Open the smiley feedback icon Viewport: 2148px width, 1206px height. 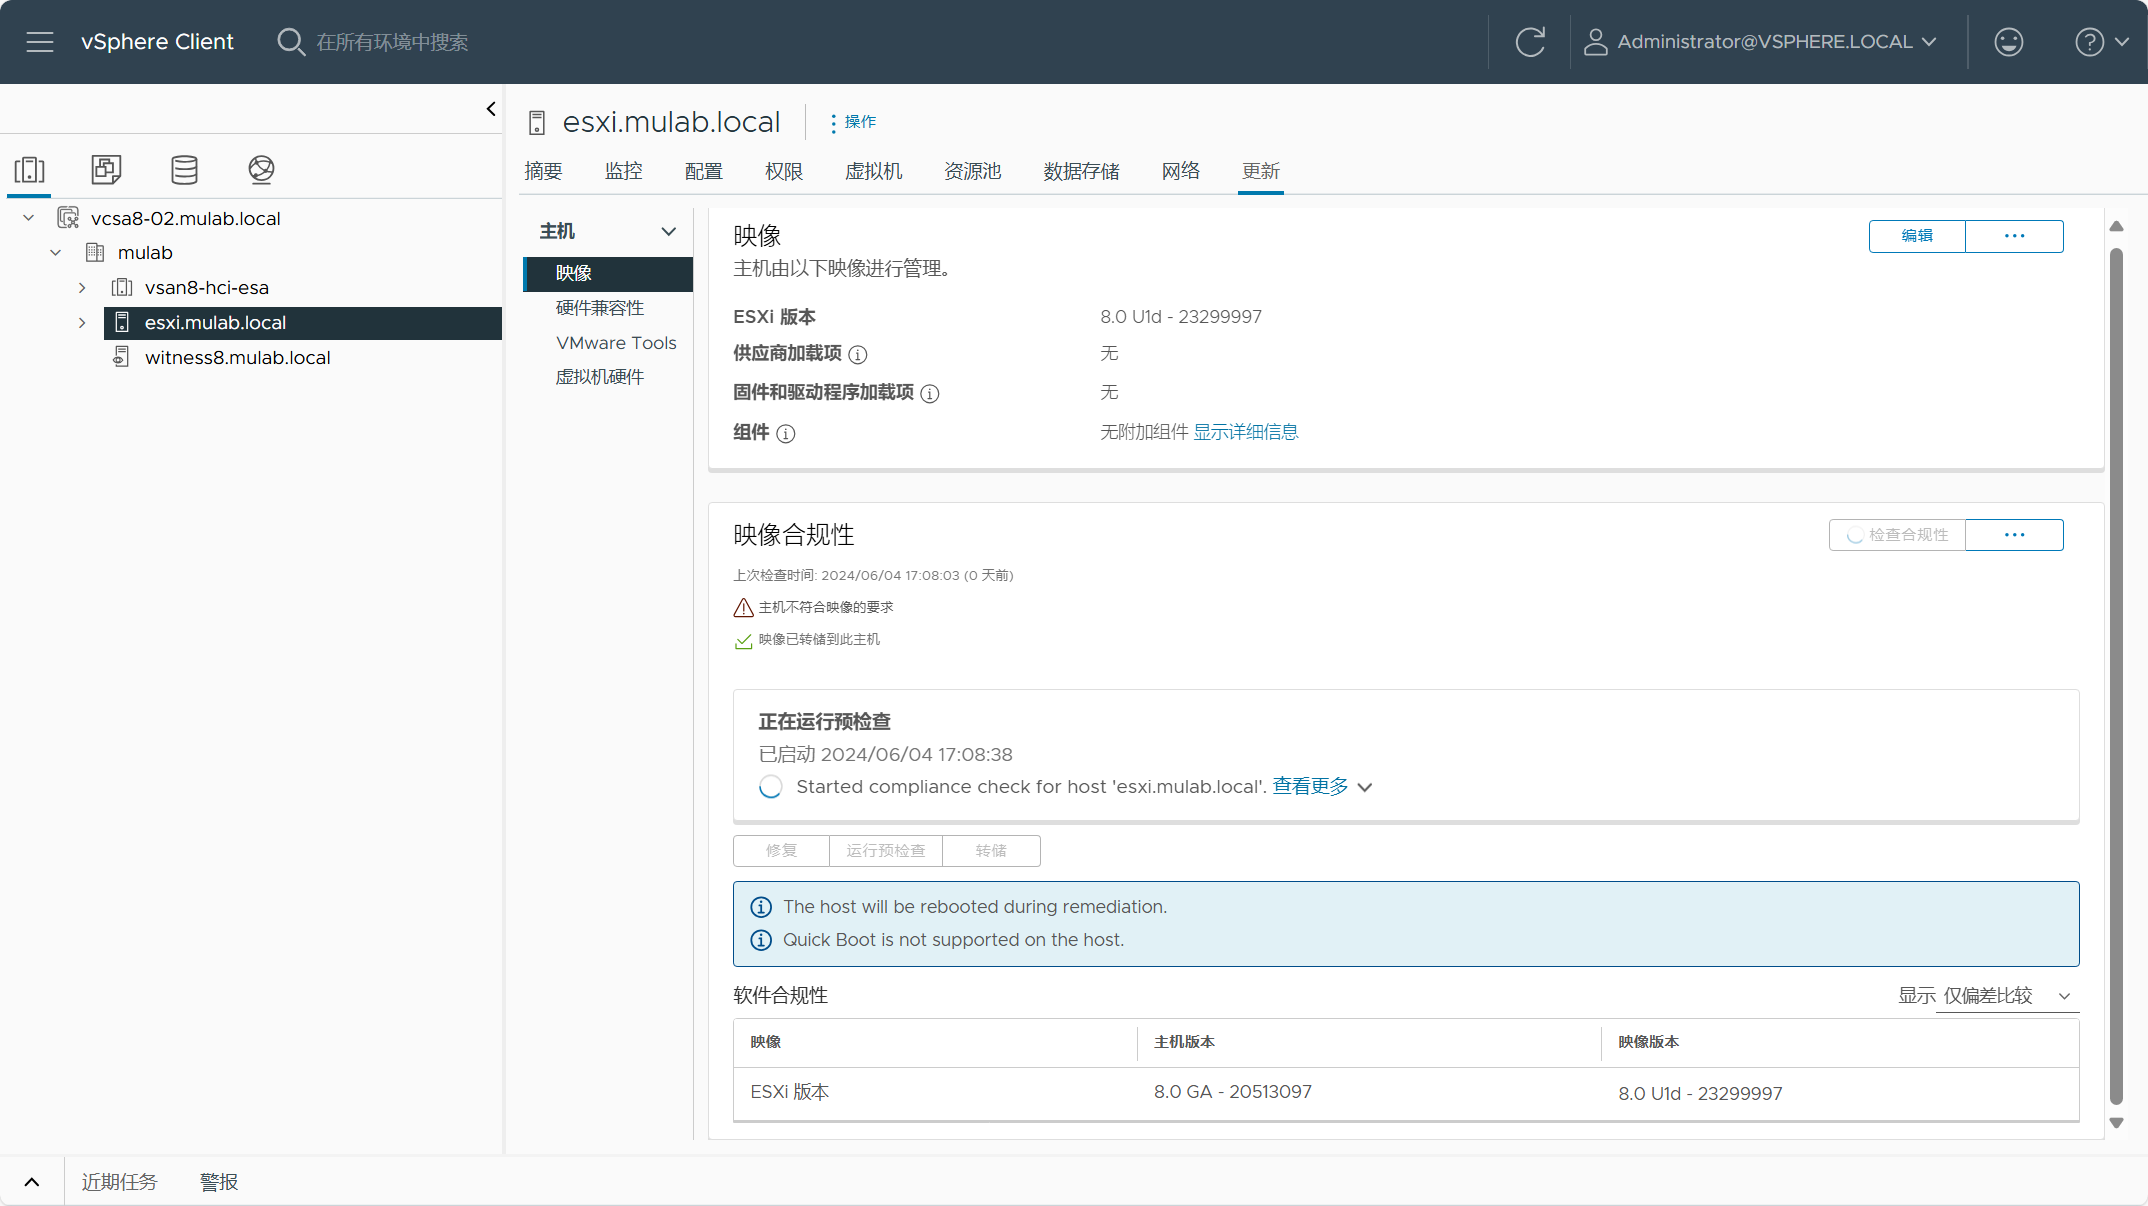tap(2008, 42)
